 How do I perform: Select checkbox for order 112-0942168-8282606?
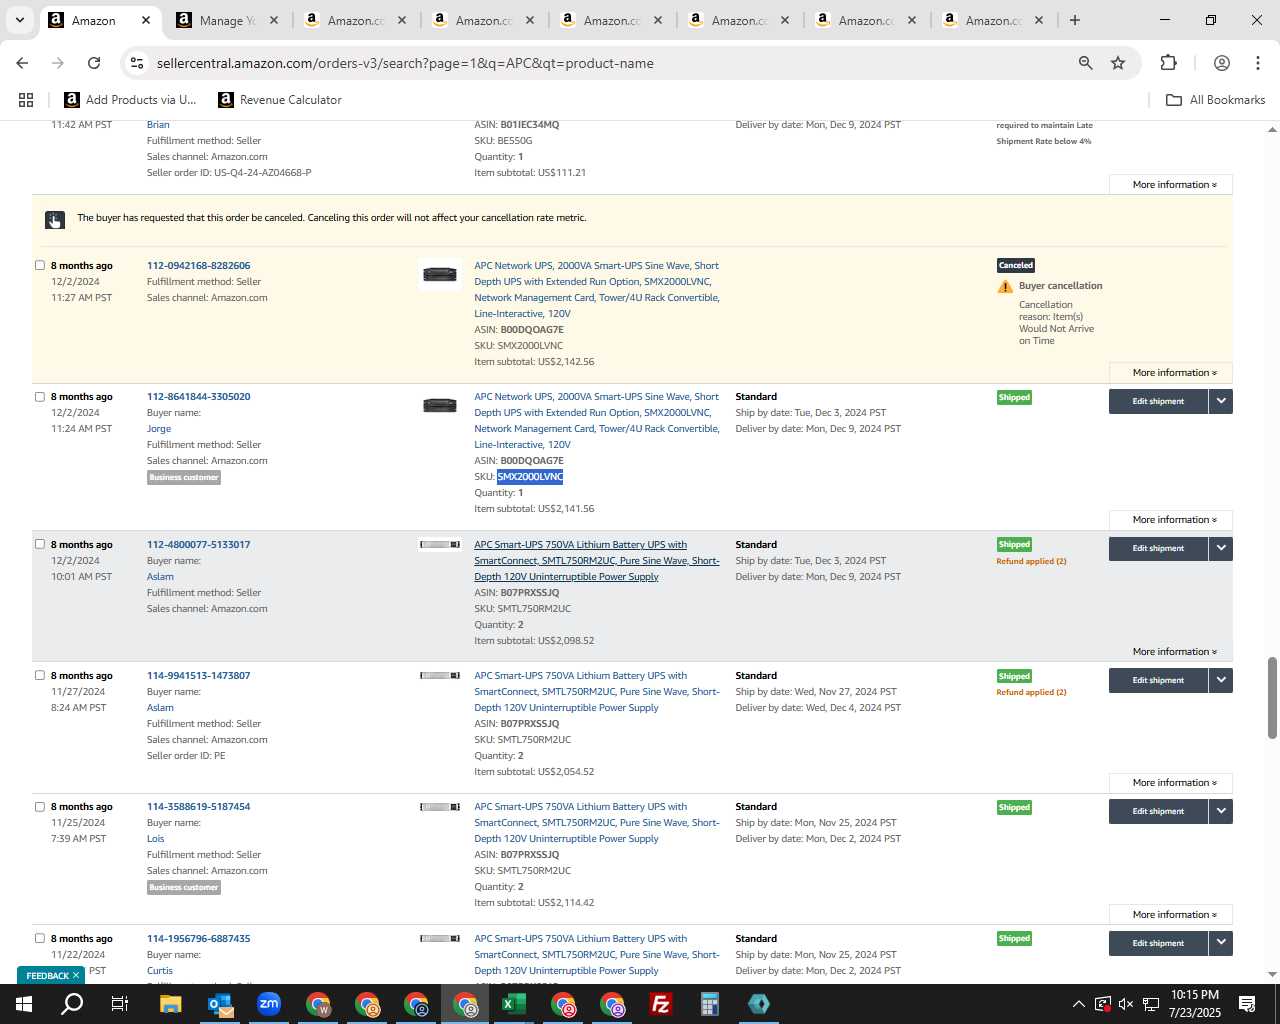(x=40, y=265)
